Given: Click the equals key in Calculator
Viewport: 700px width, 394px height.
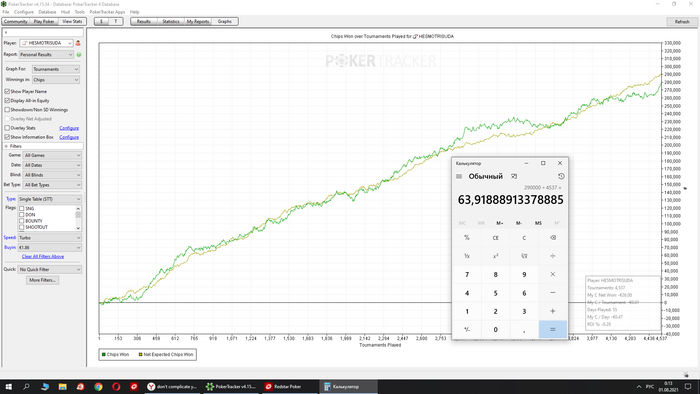Looking at the screenshot, I should 553,329.
